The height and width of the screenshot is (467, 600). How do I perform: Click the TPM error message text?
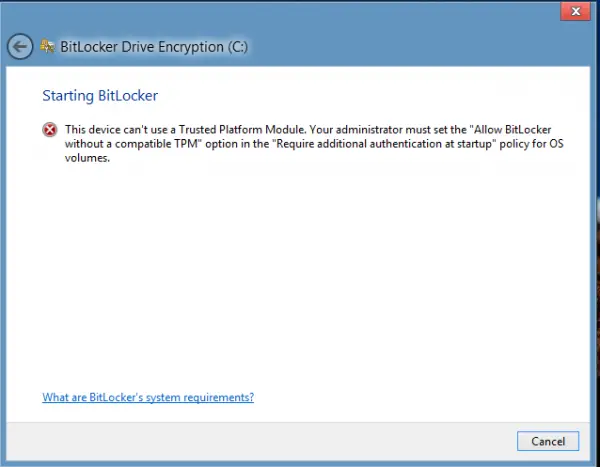click(x=314, y=144)
